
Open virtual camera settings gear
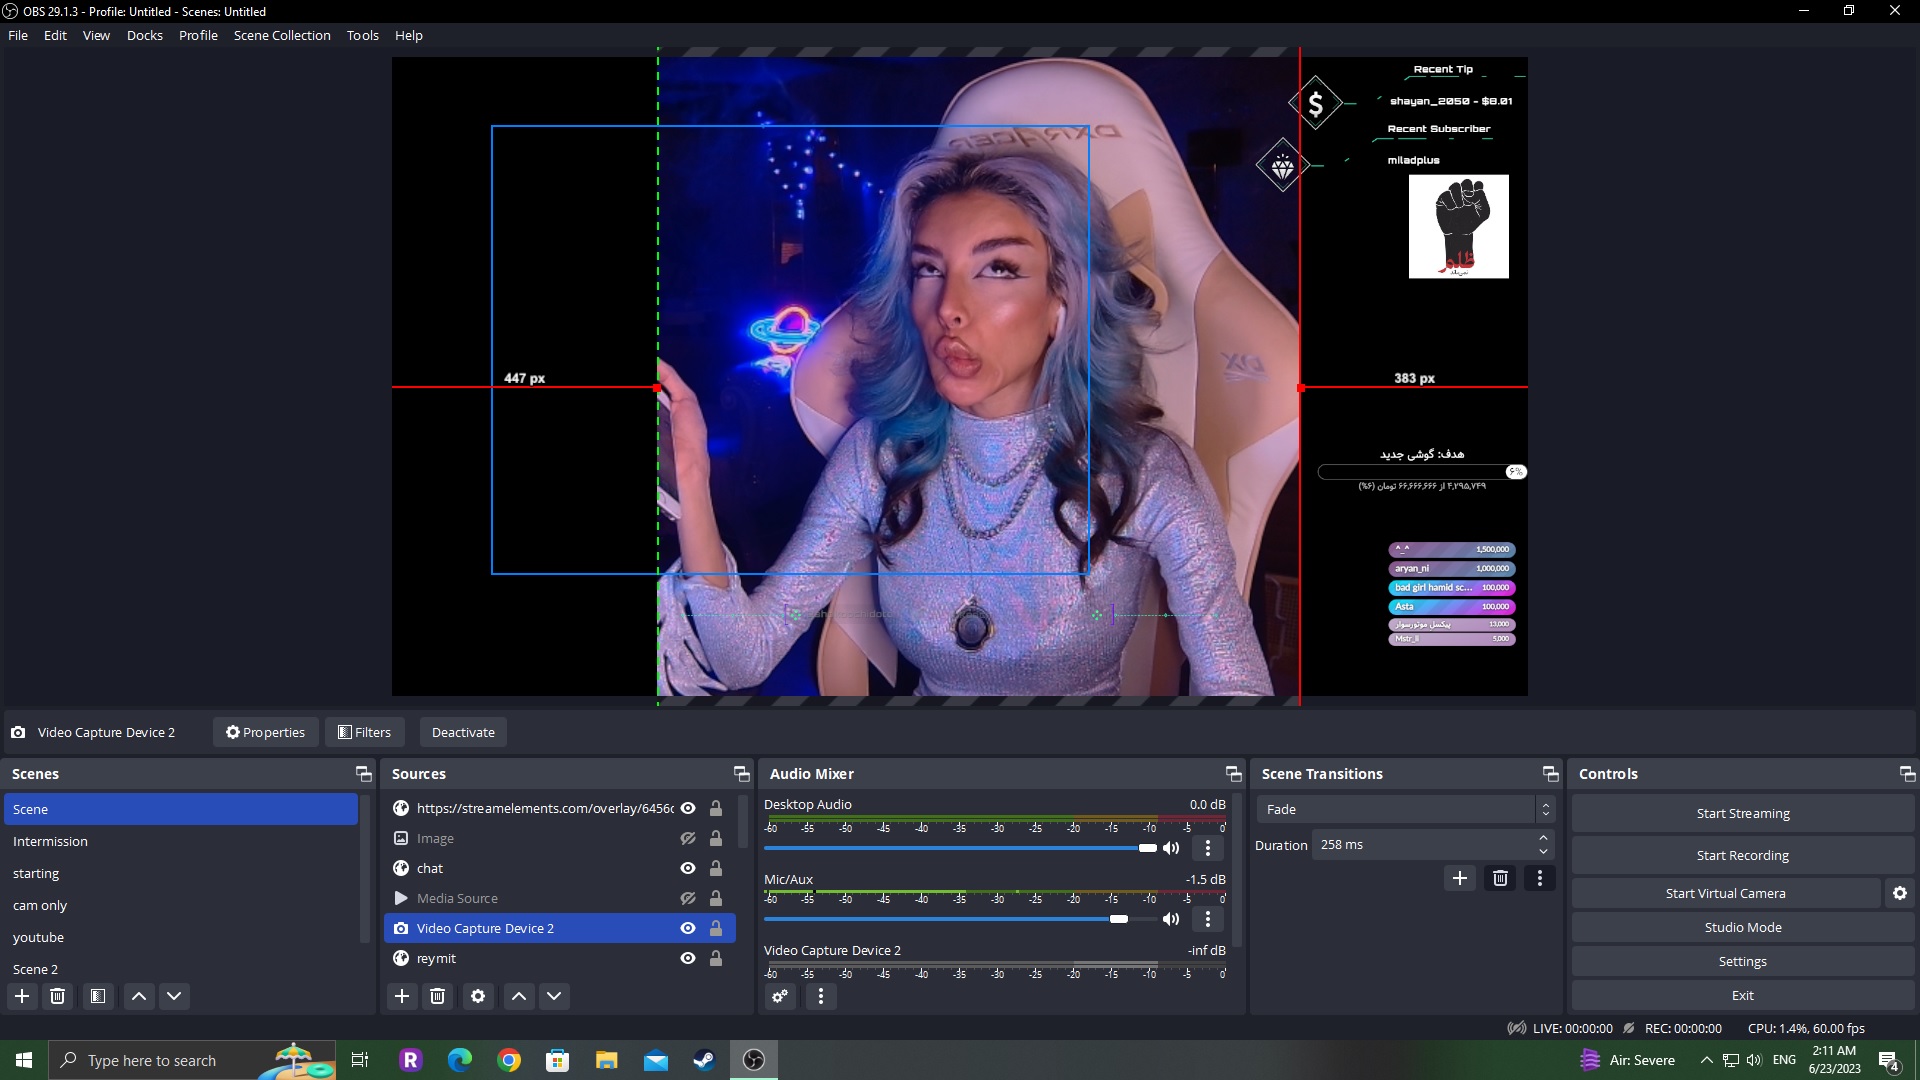(1899, 893)
